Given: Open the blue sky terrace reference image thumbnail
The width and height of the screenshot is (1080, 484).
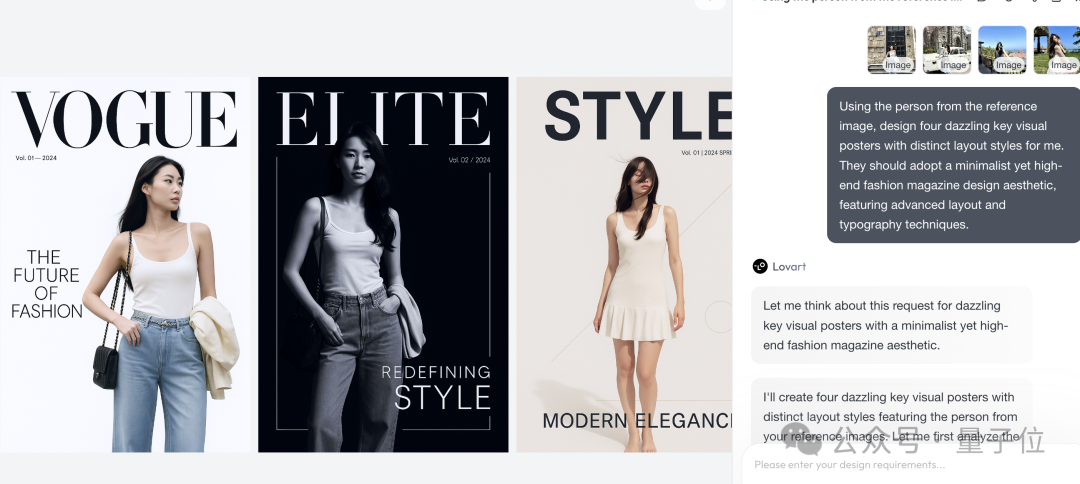Looking at the screenshot, I should click(1002, 50).
